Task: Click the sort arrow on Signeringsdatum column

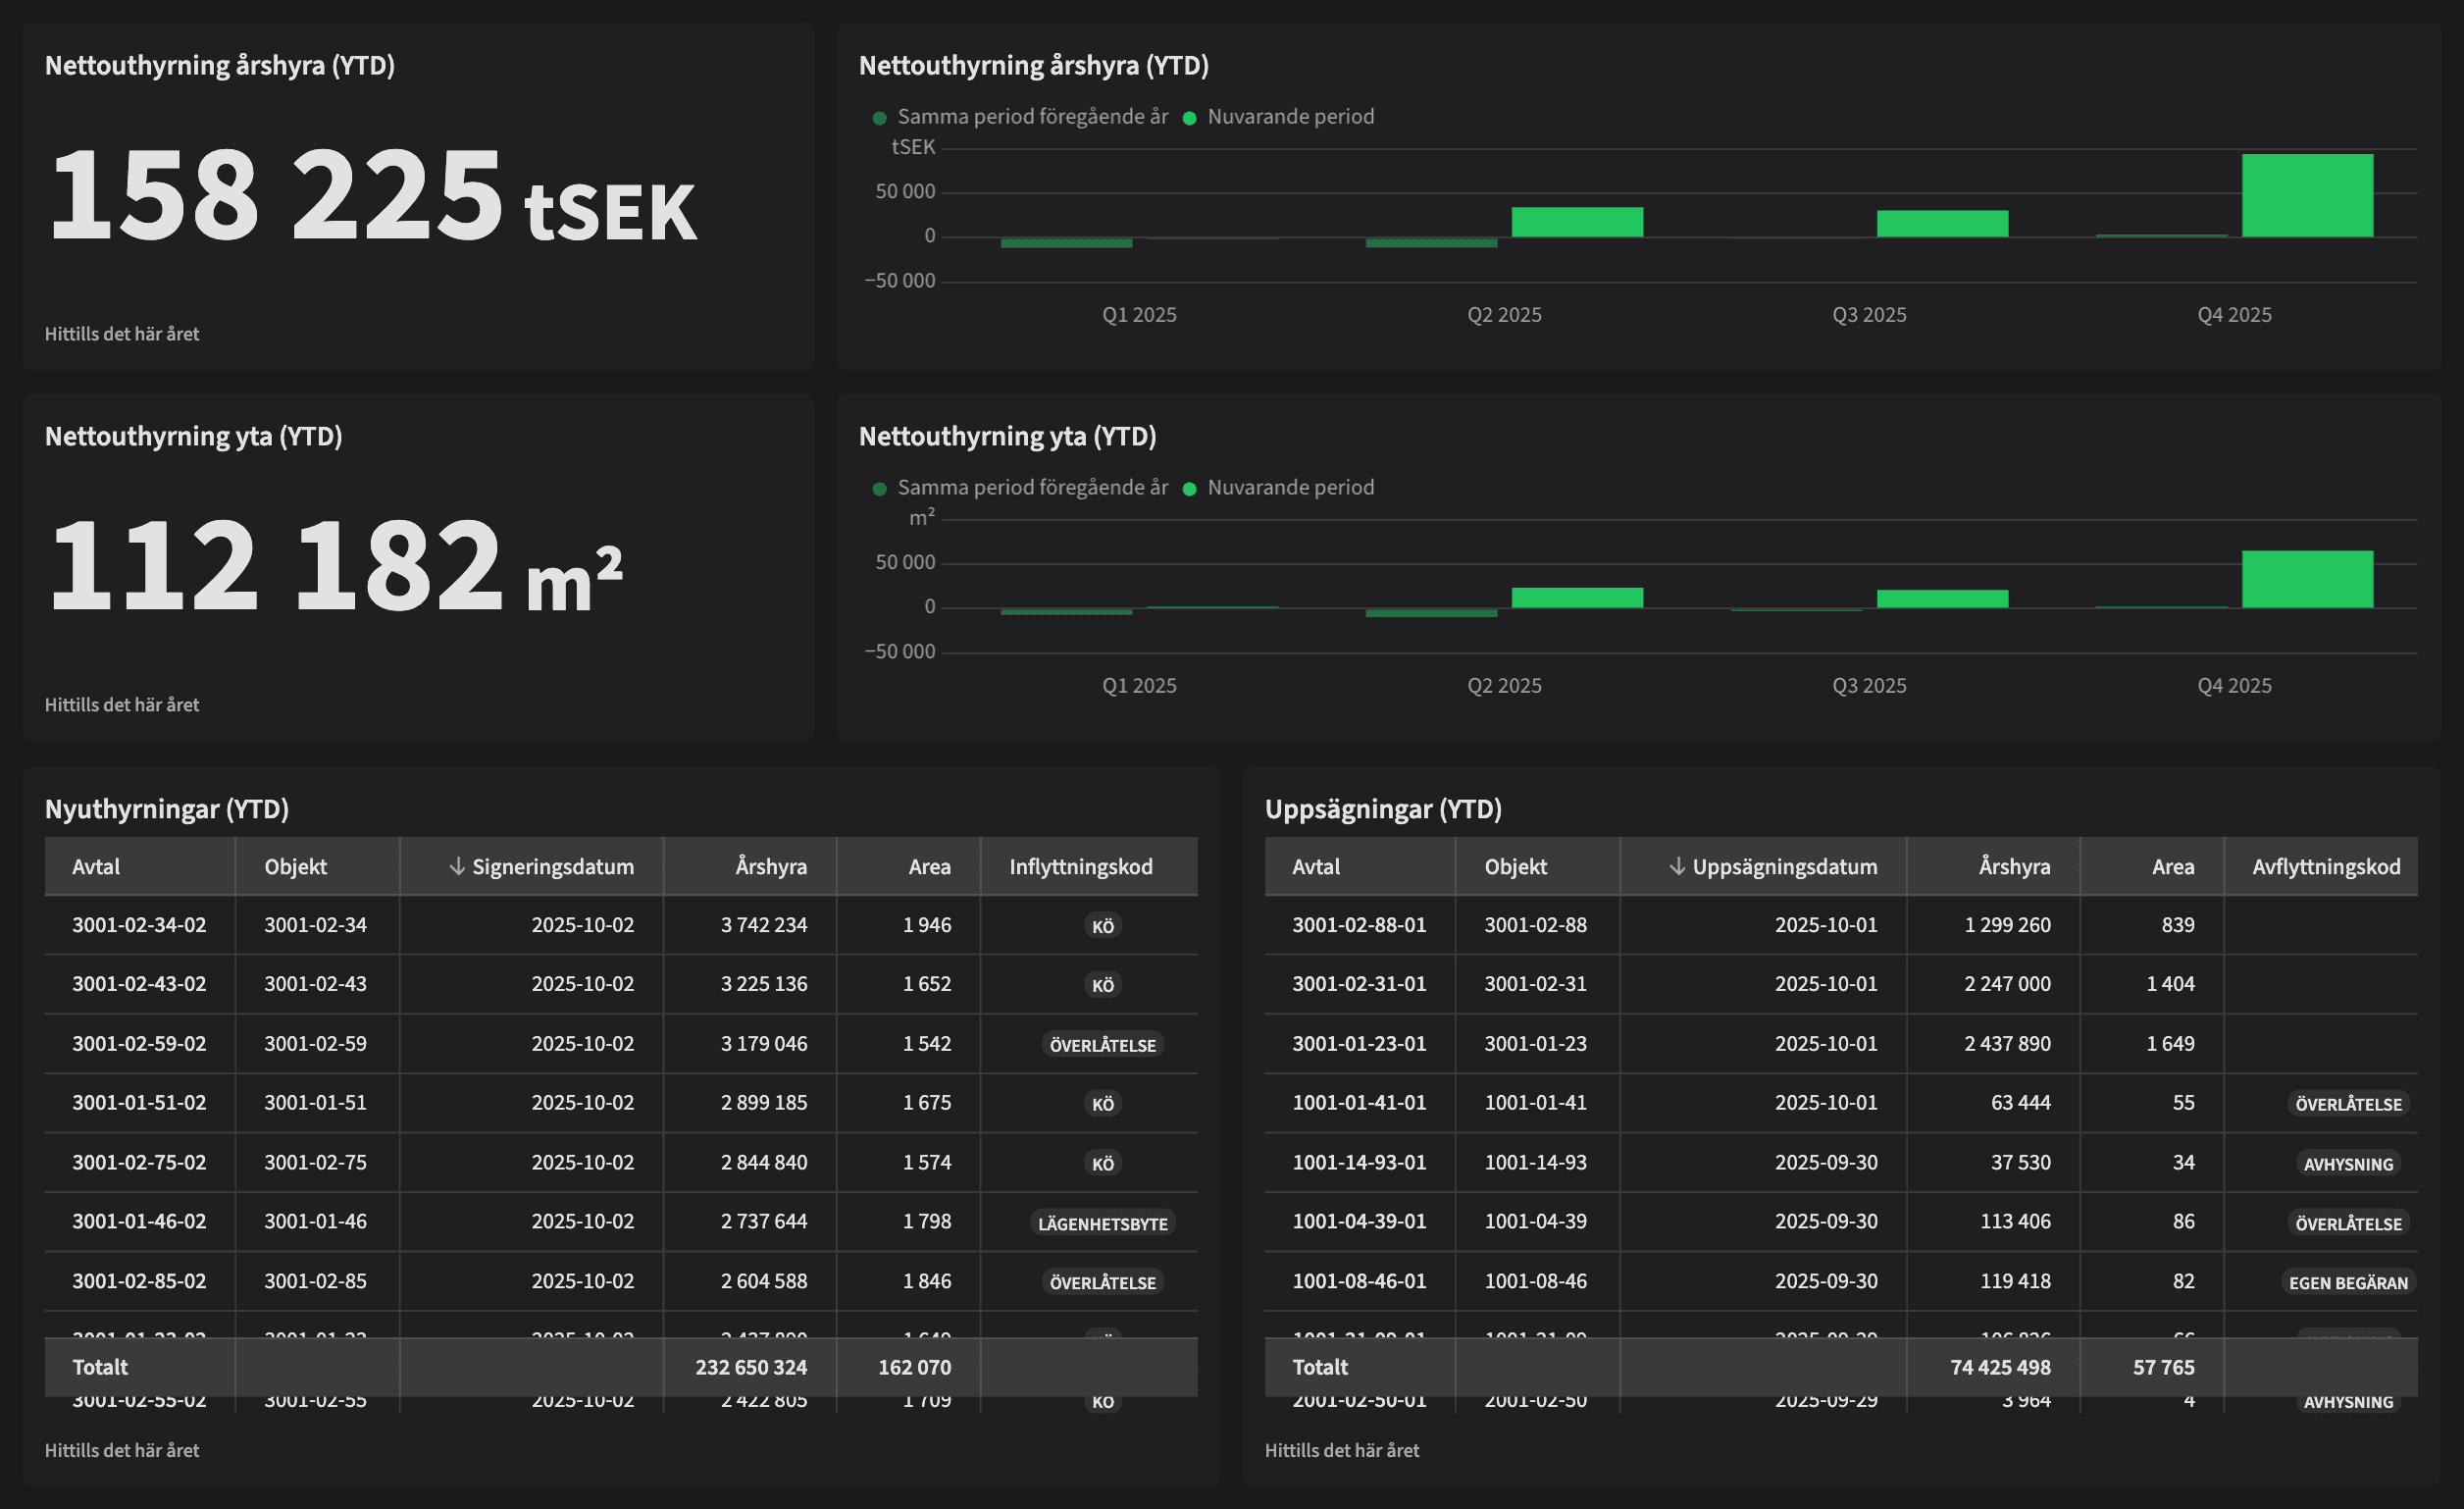Action: click(x=459, y=866)
